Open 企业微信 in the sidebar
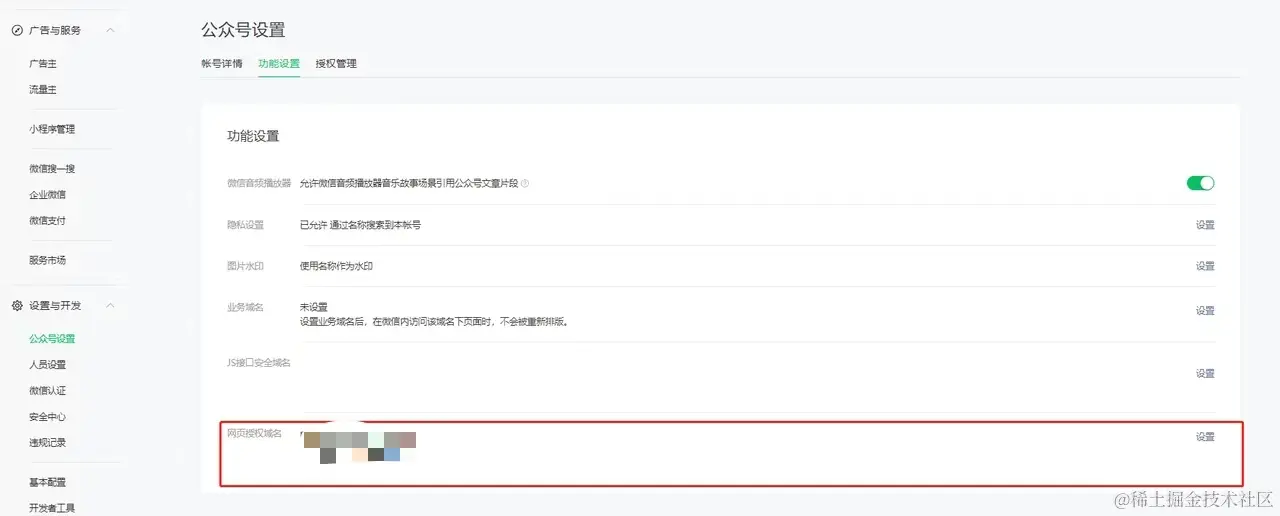1280x516 pixels. tap(47, 195)
